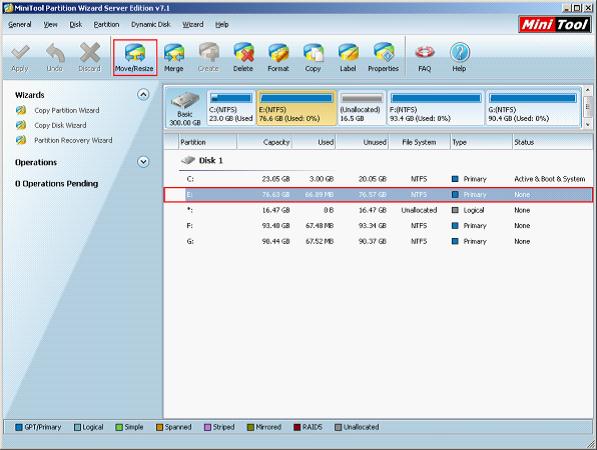Open the FAQ lifebuoy icon

click(x=425, y=52)
